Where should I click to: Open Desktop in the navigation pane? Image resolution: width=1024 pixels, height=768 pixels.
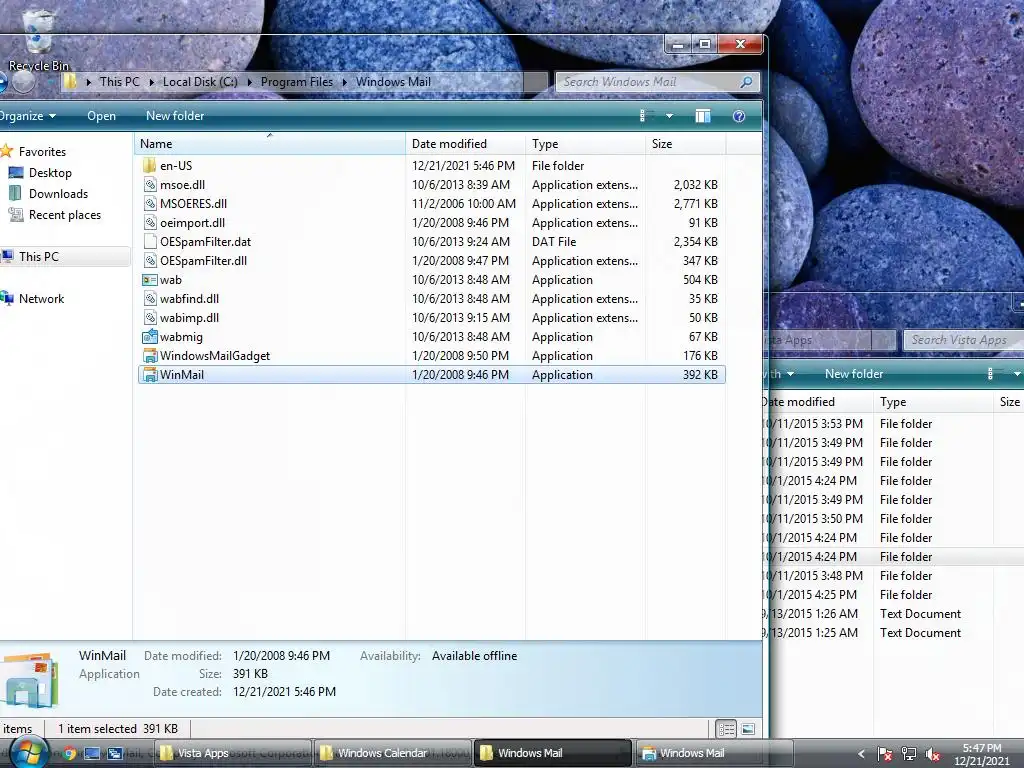tap(50, 172)
